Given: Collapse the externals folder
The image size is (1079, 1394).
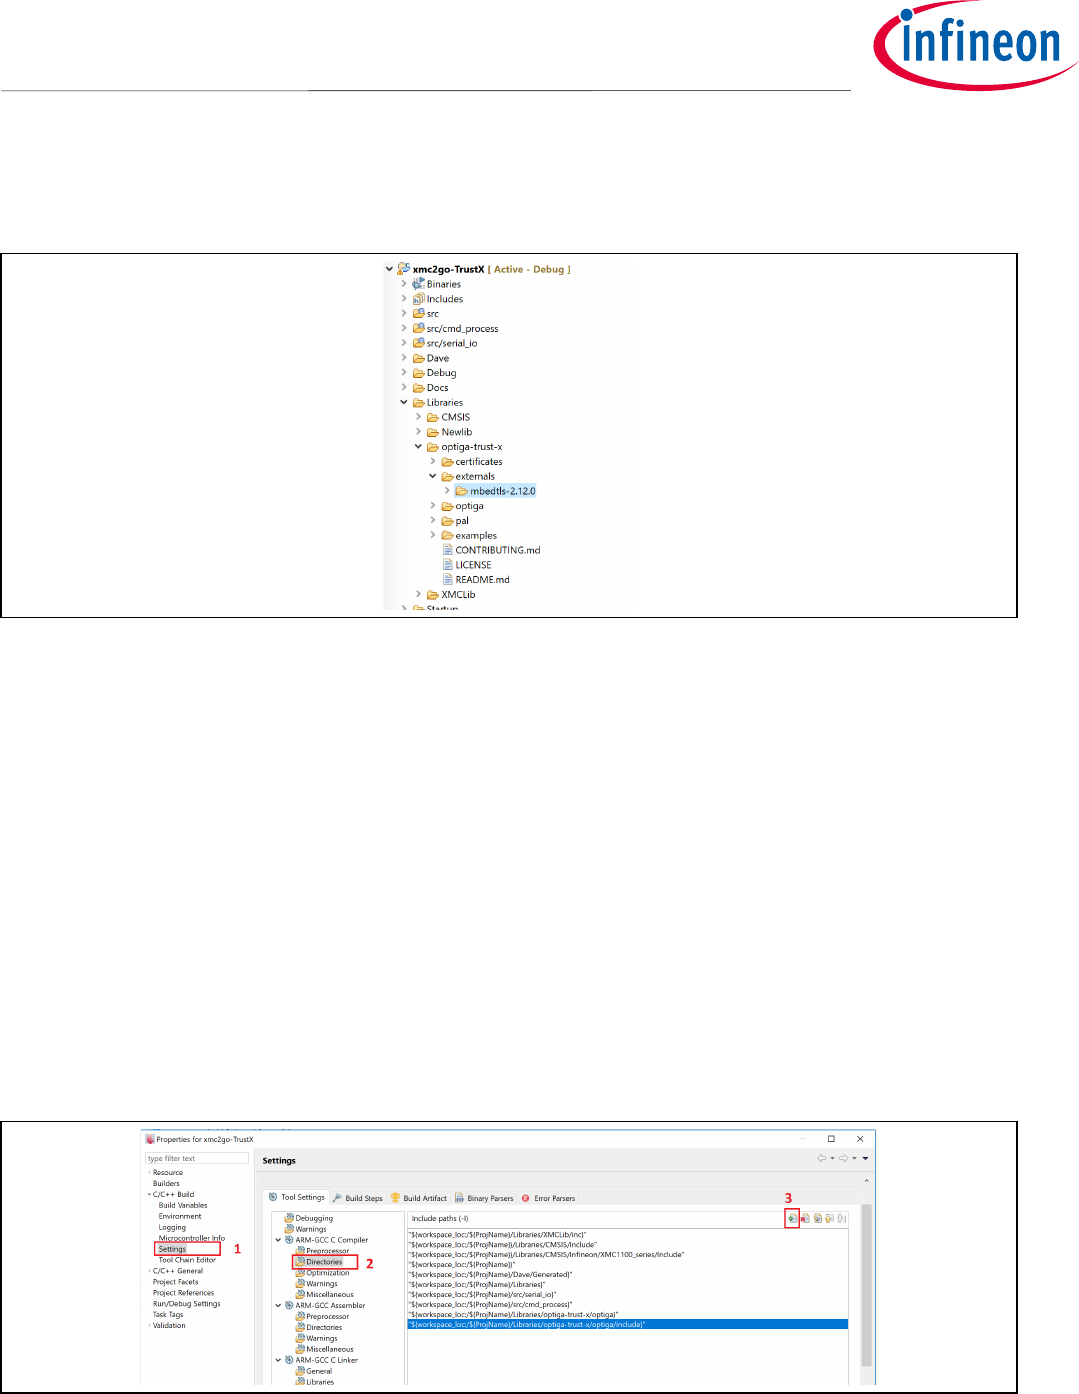Looking at the screenshot, I should click(433, 476).
